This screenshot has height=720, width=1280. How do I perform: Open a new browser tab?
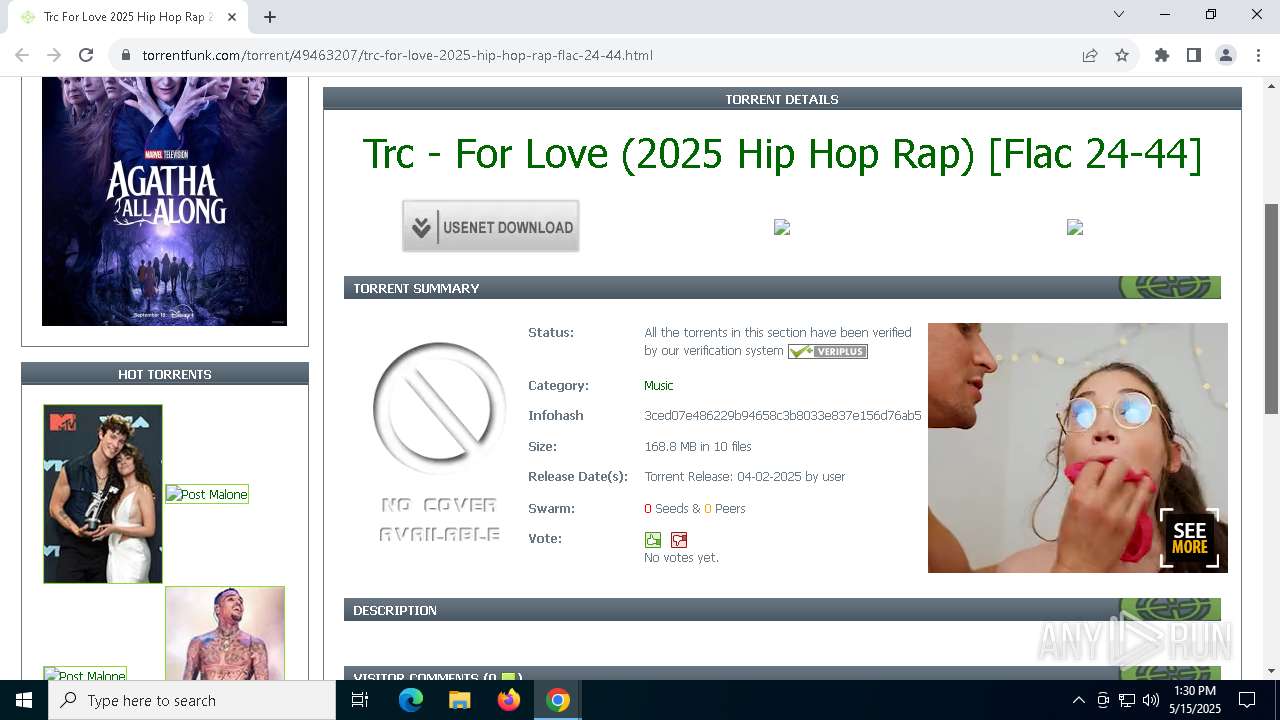point(270,16)
